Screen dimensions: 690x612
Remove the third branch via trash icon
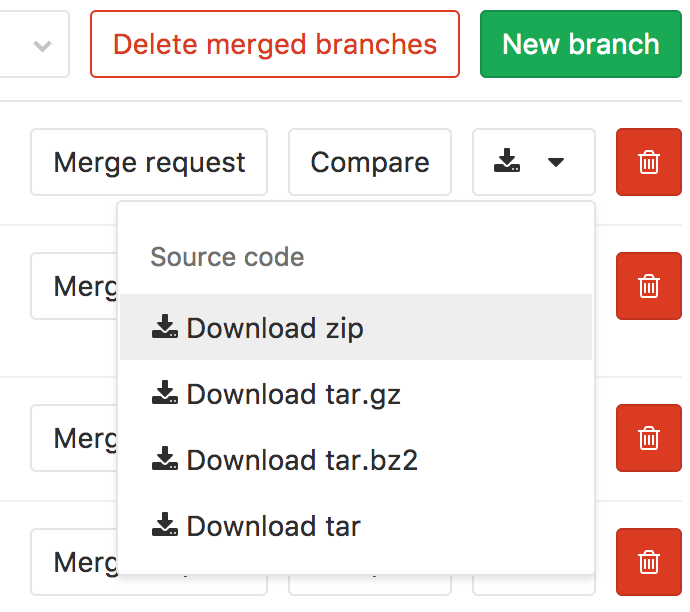pos(649,438)
